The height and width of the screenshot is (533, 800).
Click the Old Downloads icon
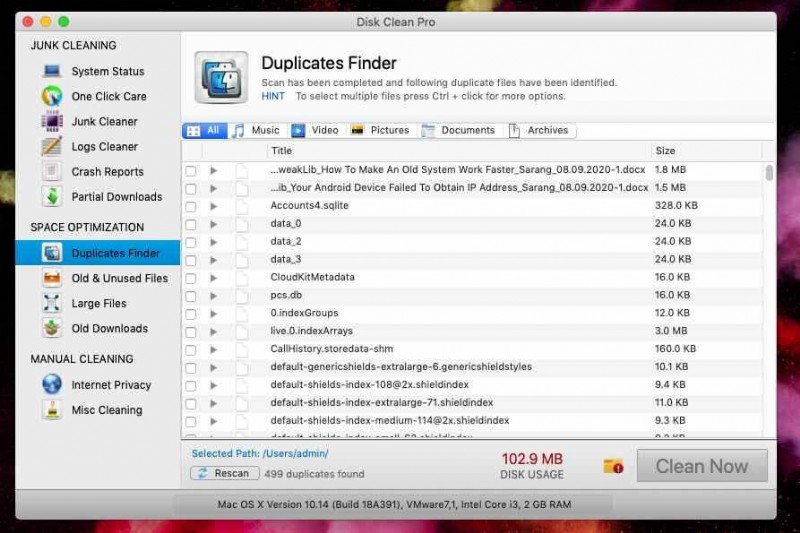coord(52,328)
